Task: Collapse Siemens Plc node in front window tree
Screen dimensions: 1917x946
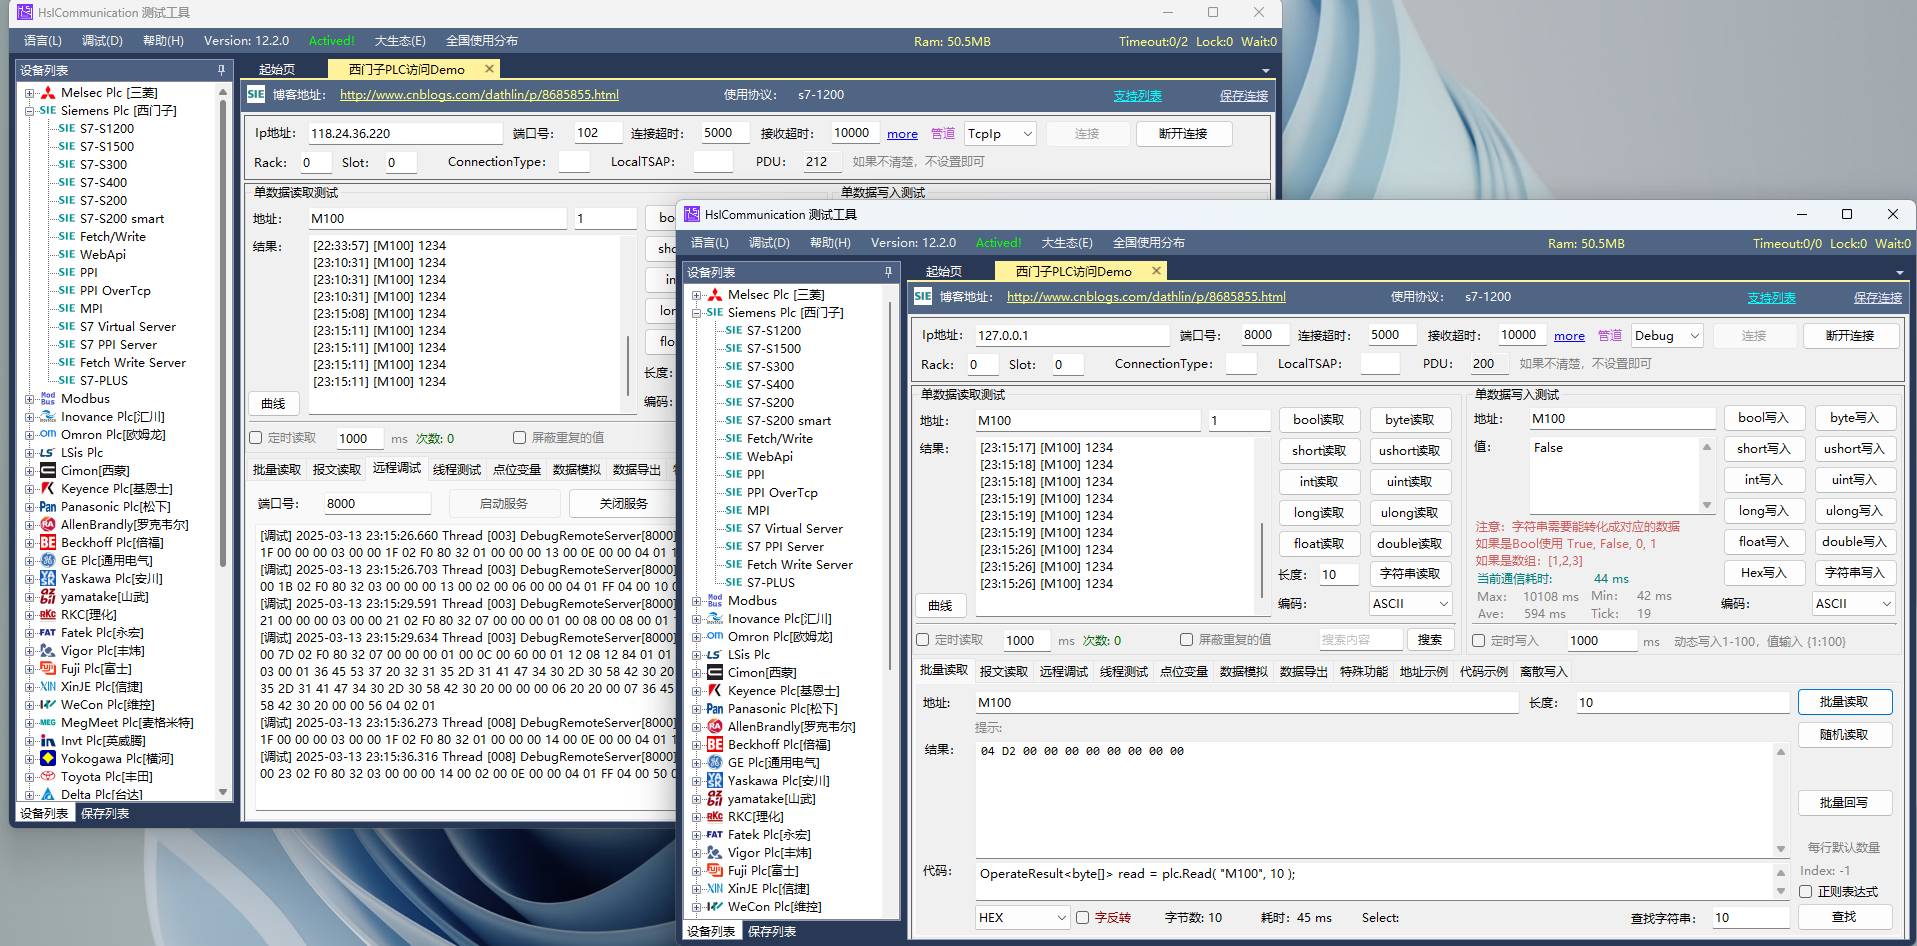Action: pos(697,313)
